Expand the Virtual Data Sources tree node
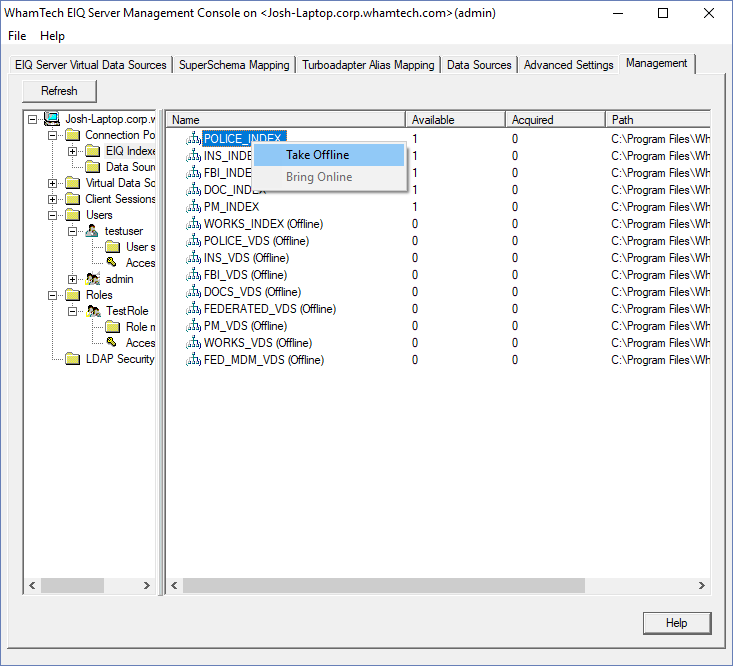 pos(53,183)
